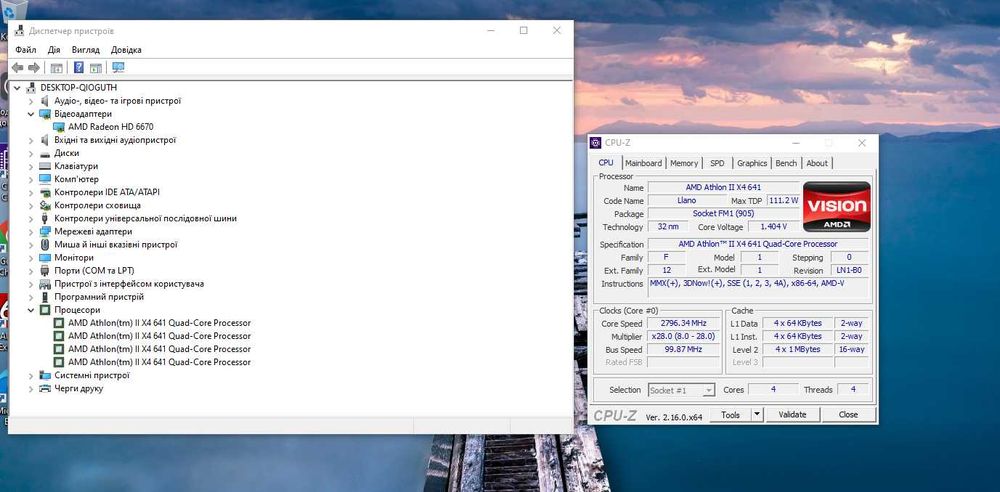Open the Дія menu
This screenshot has height=492, width=1000.
point(54,50)
